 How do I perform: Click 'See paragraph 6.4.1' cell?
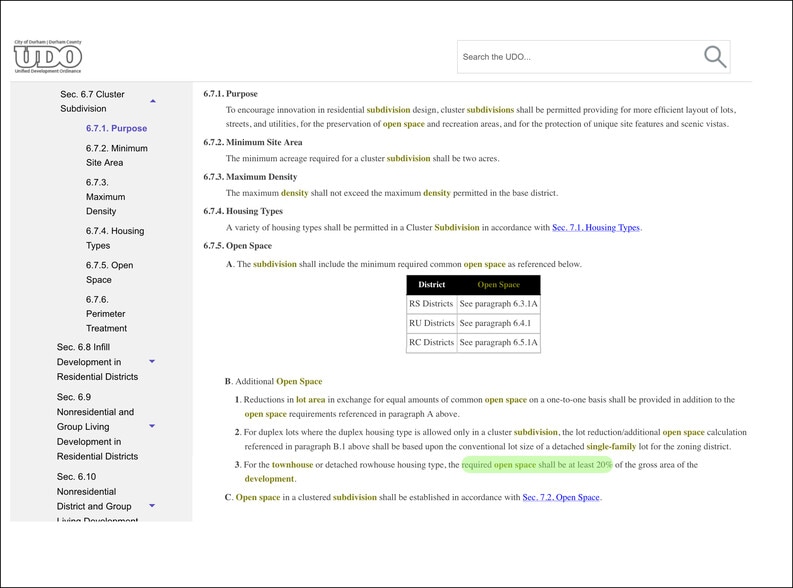pyautogui.click(x=498, y=323)
